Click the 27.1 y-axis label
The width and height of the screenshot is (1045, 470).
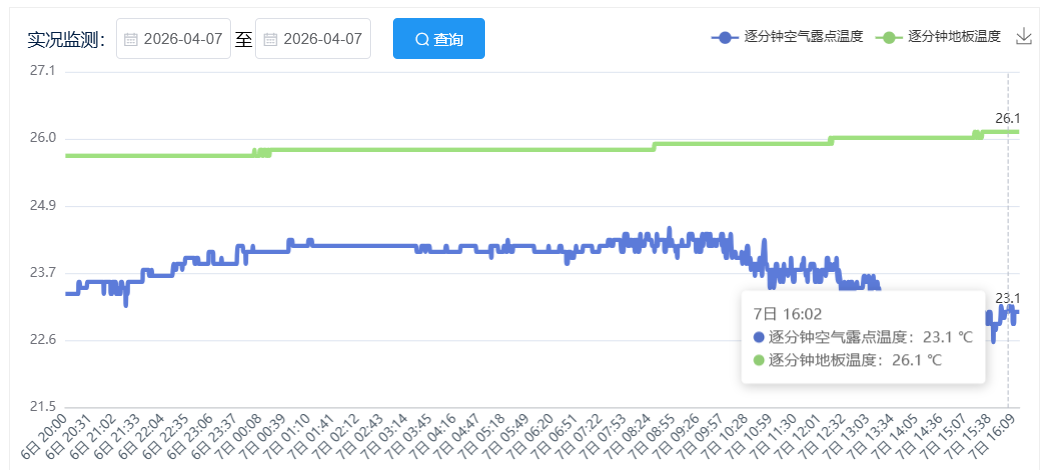(x=43, y=72)
